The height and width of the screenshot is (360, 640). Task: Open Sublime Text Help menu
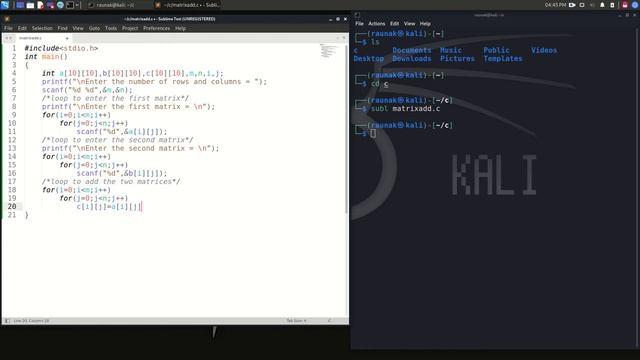tap(180, 28)
